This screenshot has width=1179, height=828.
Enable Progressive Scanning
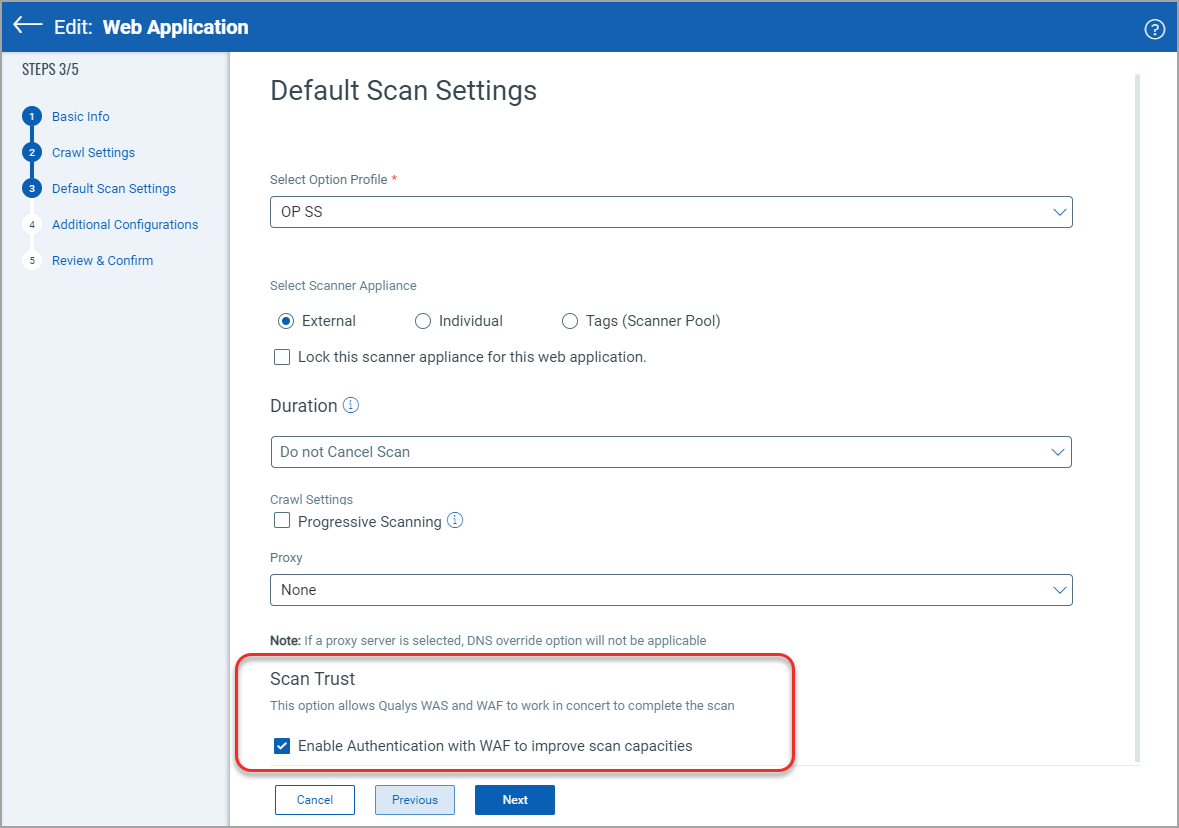[281, 520]
